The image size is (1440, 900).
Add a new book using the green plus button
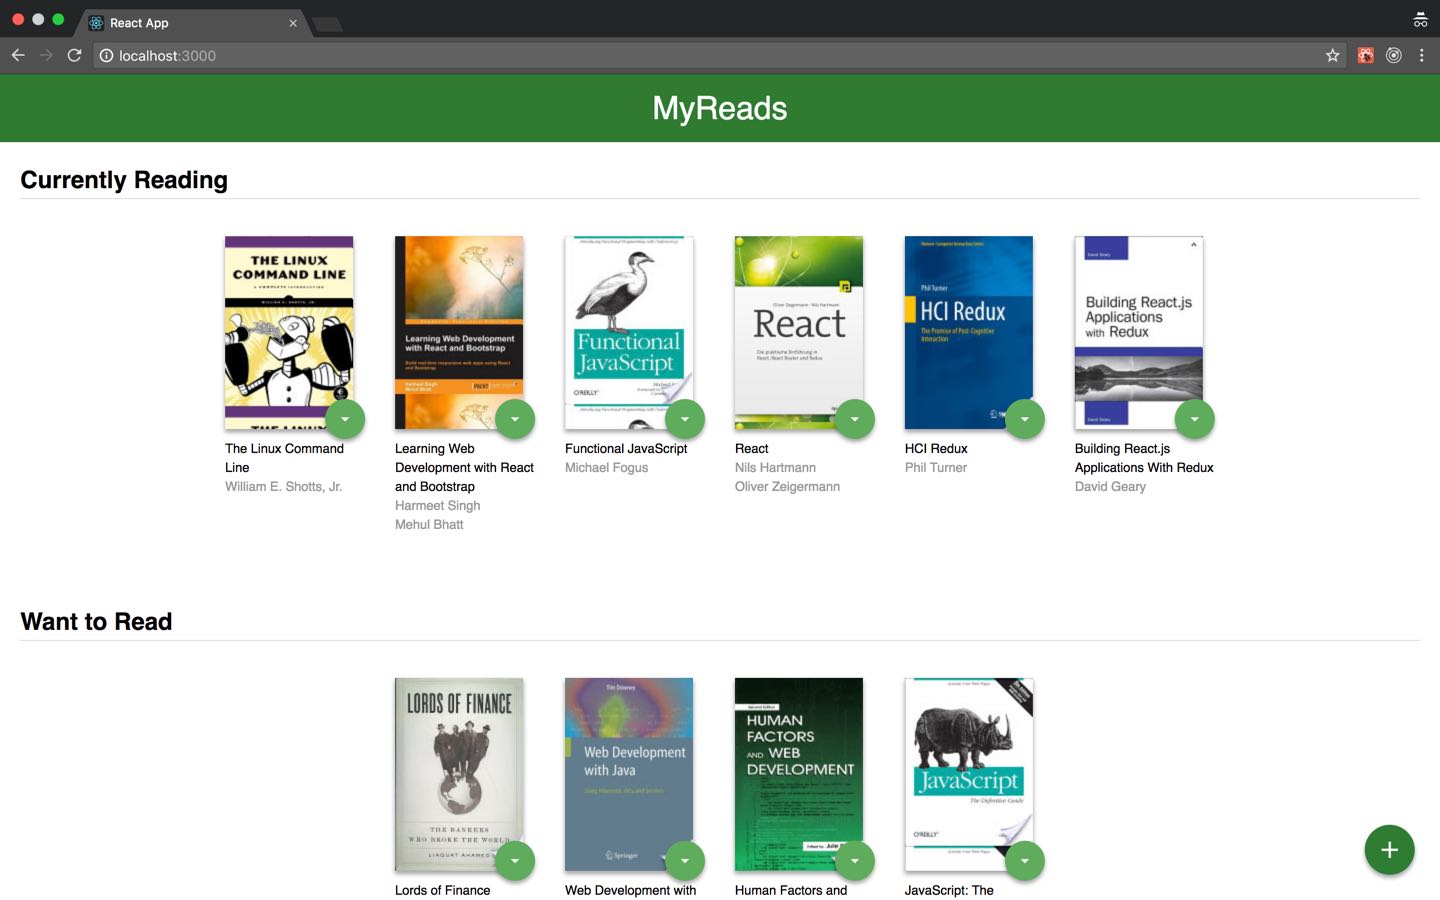[1389, 849]
